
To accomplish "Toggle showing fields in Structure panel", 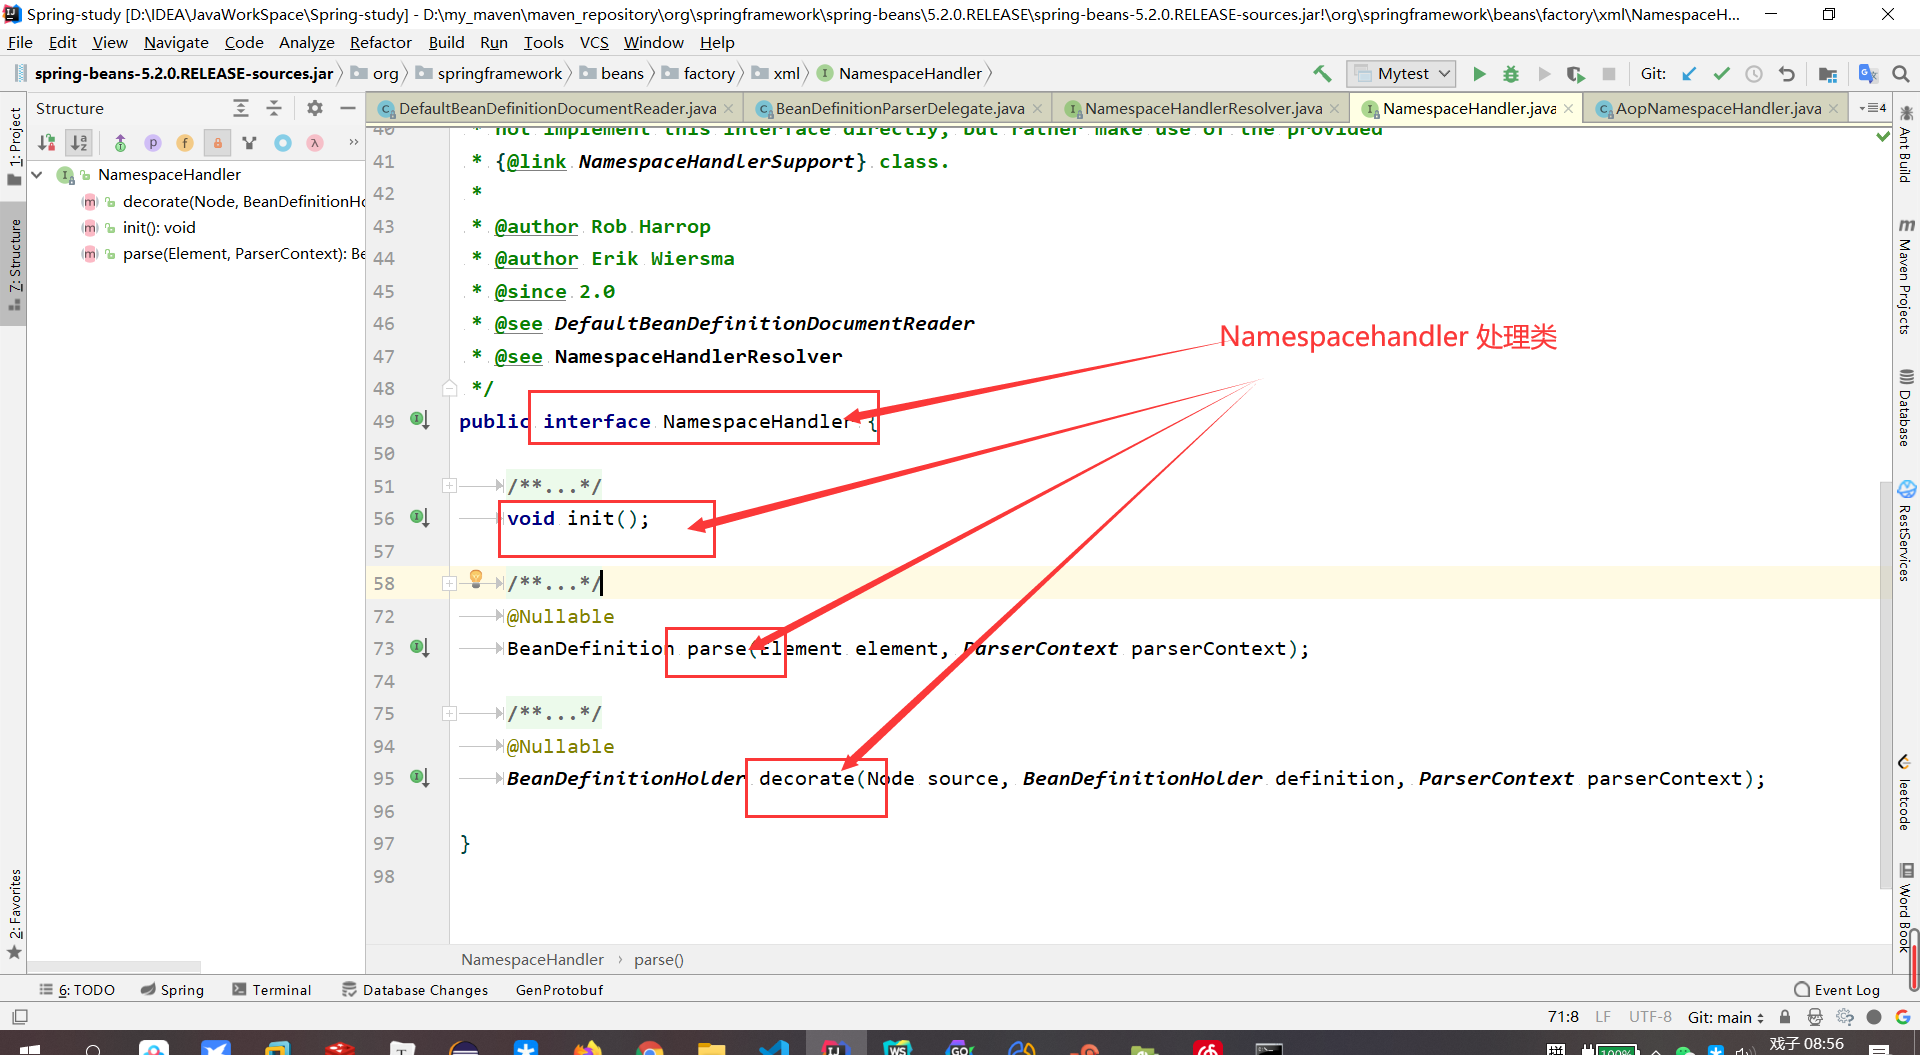I will coord(184,143).
